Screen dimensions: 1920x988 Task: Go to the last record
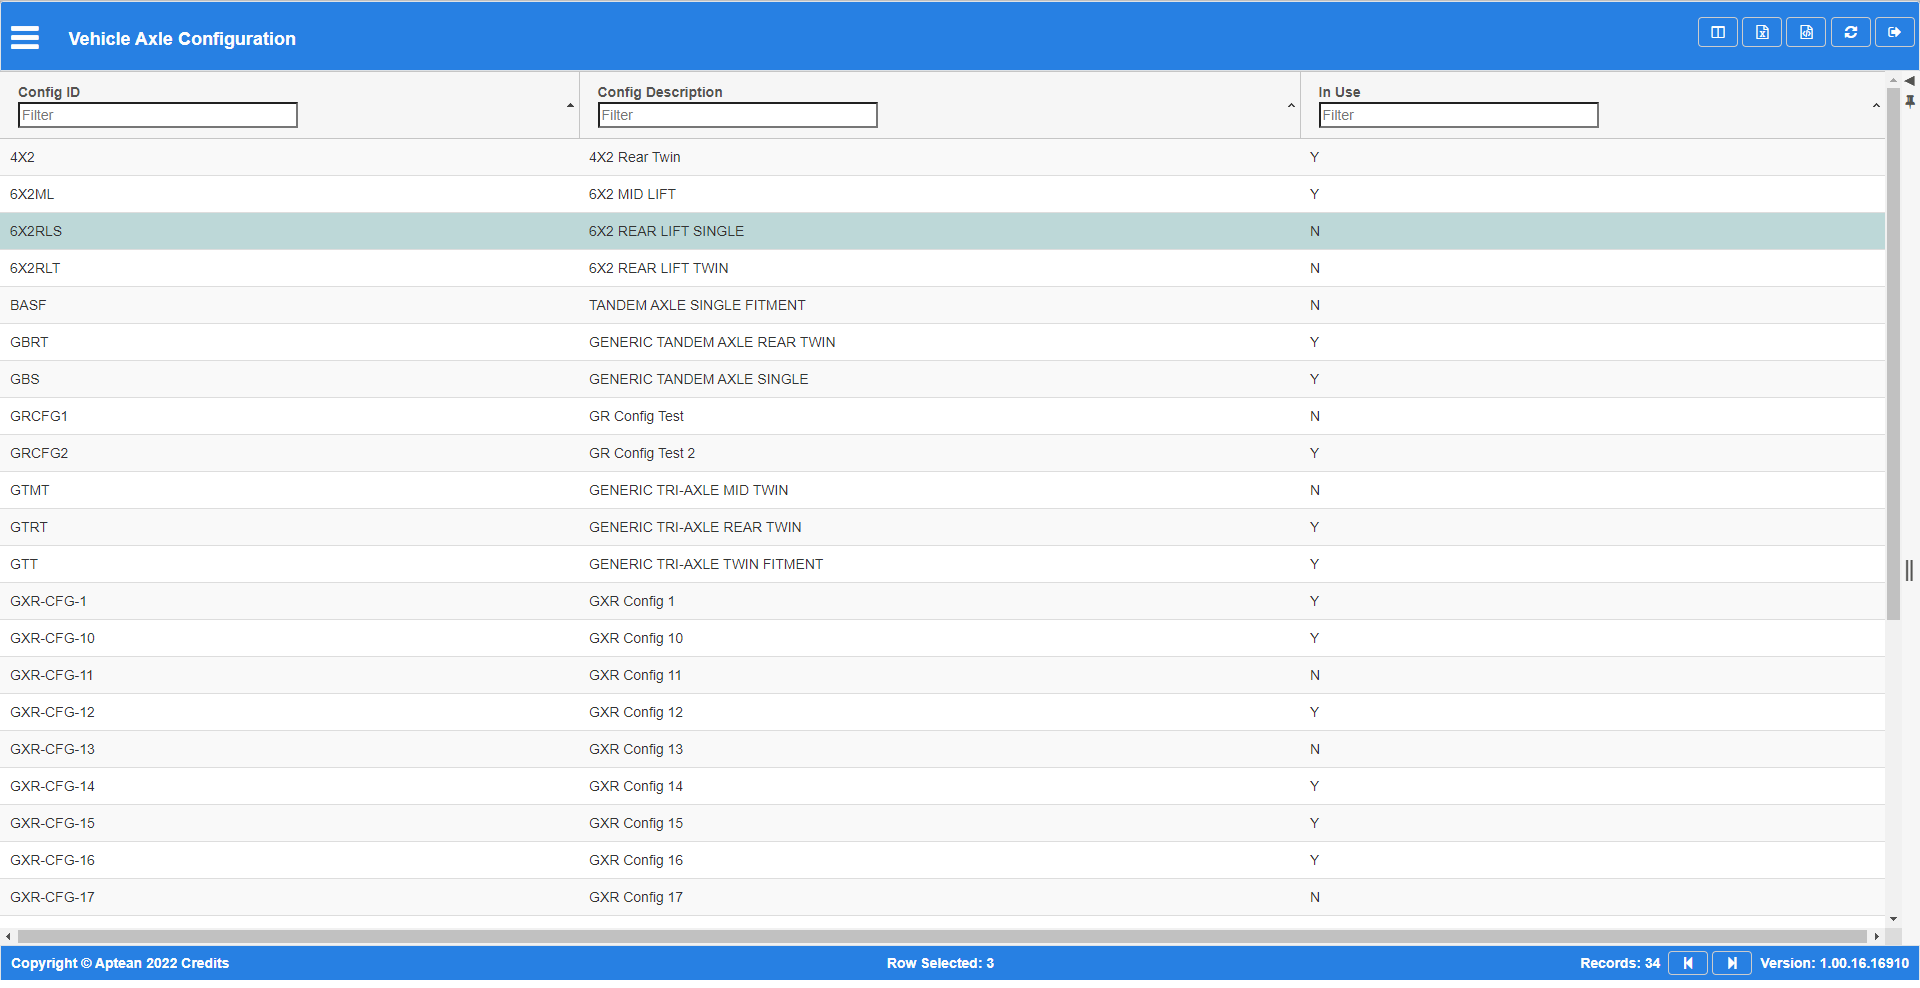point(1732,963)
